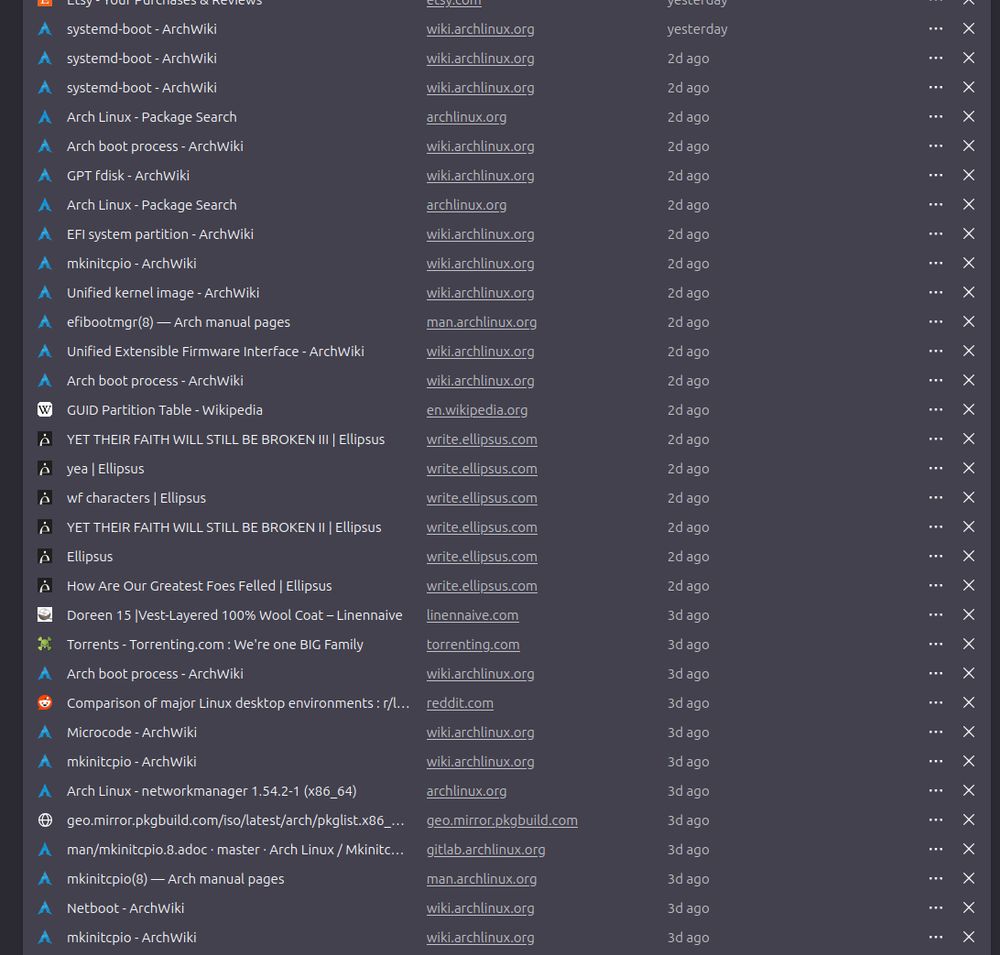
Task: Remove EFI system partition entry from history
Action: coord(968,234)
